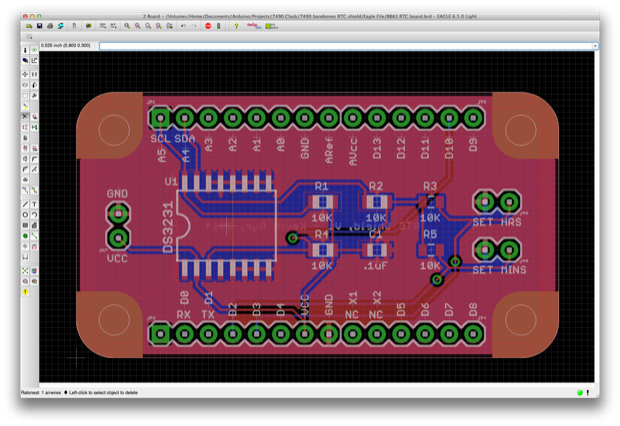Select the Ratsnest tool
Viewport: 620px width, 426px height.
pyautogui.click(x=25, y=271)
